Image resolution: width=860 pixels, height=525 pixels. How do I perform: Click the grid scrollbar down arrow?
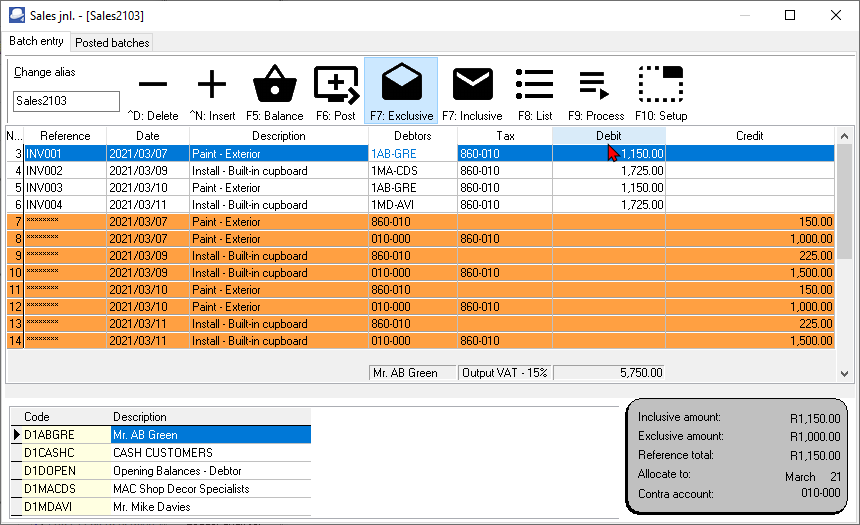tap(845, 374)
